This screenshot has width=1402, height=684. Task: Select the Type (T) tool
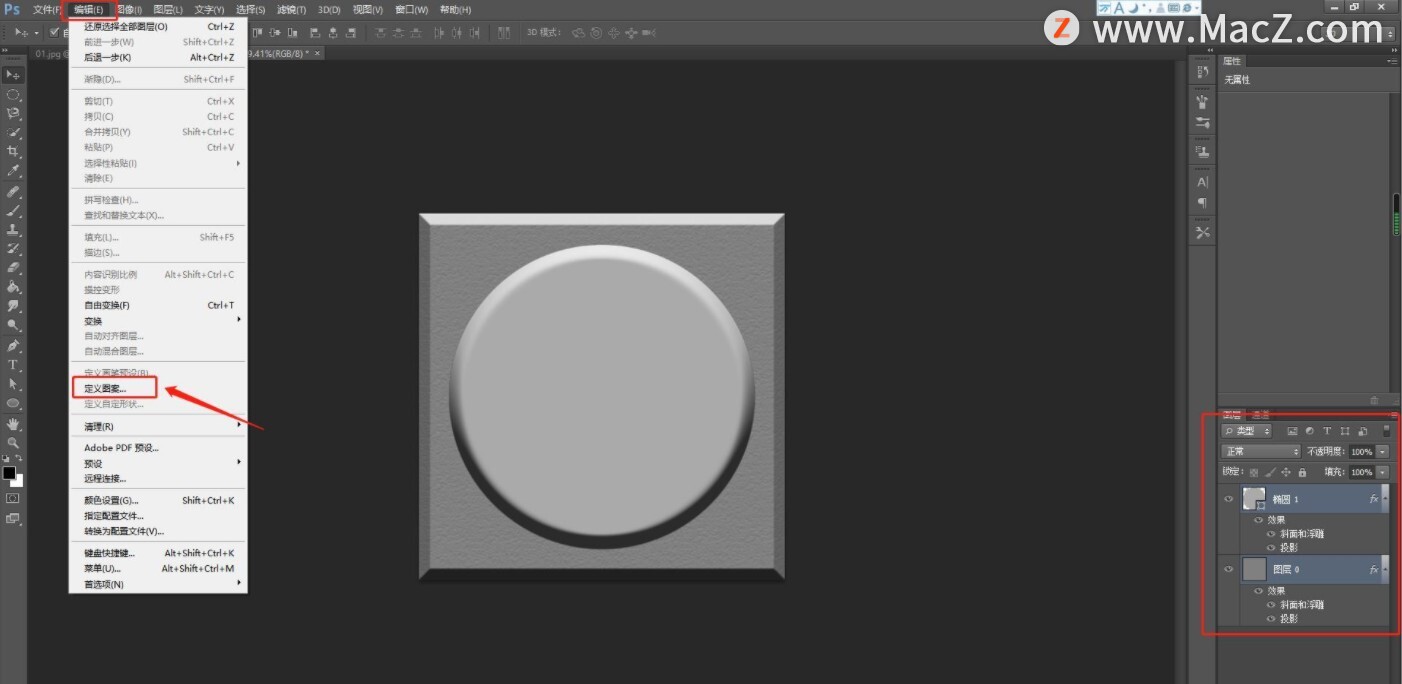[x=13, y=365]
